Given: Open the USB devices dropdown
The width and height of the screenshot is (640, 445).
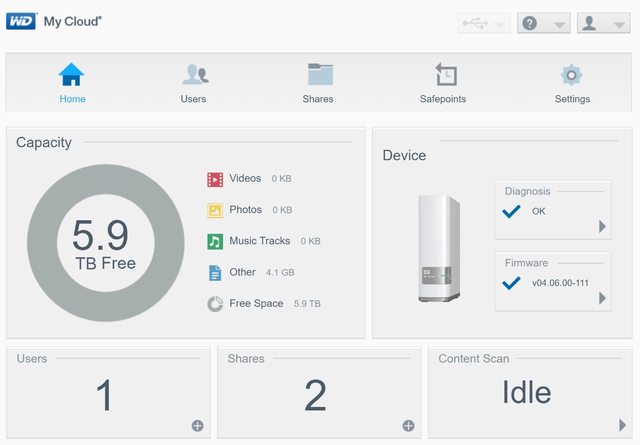Looking at the screenshot, I should tap(483, 23).
